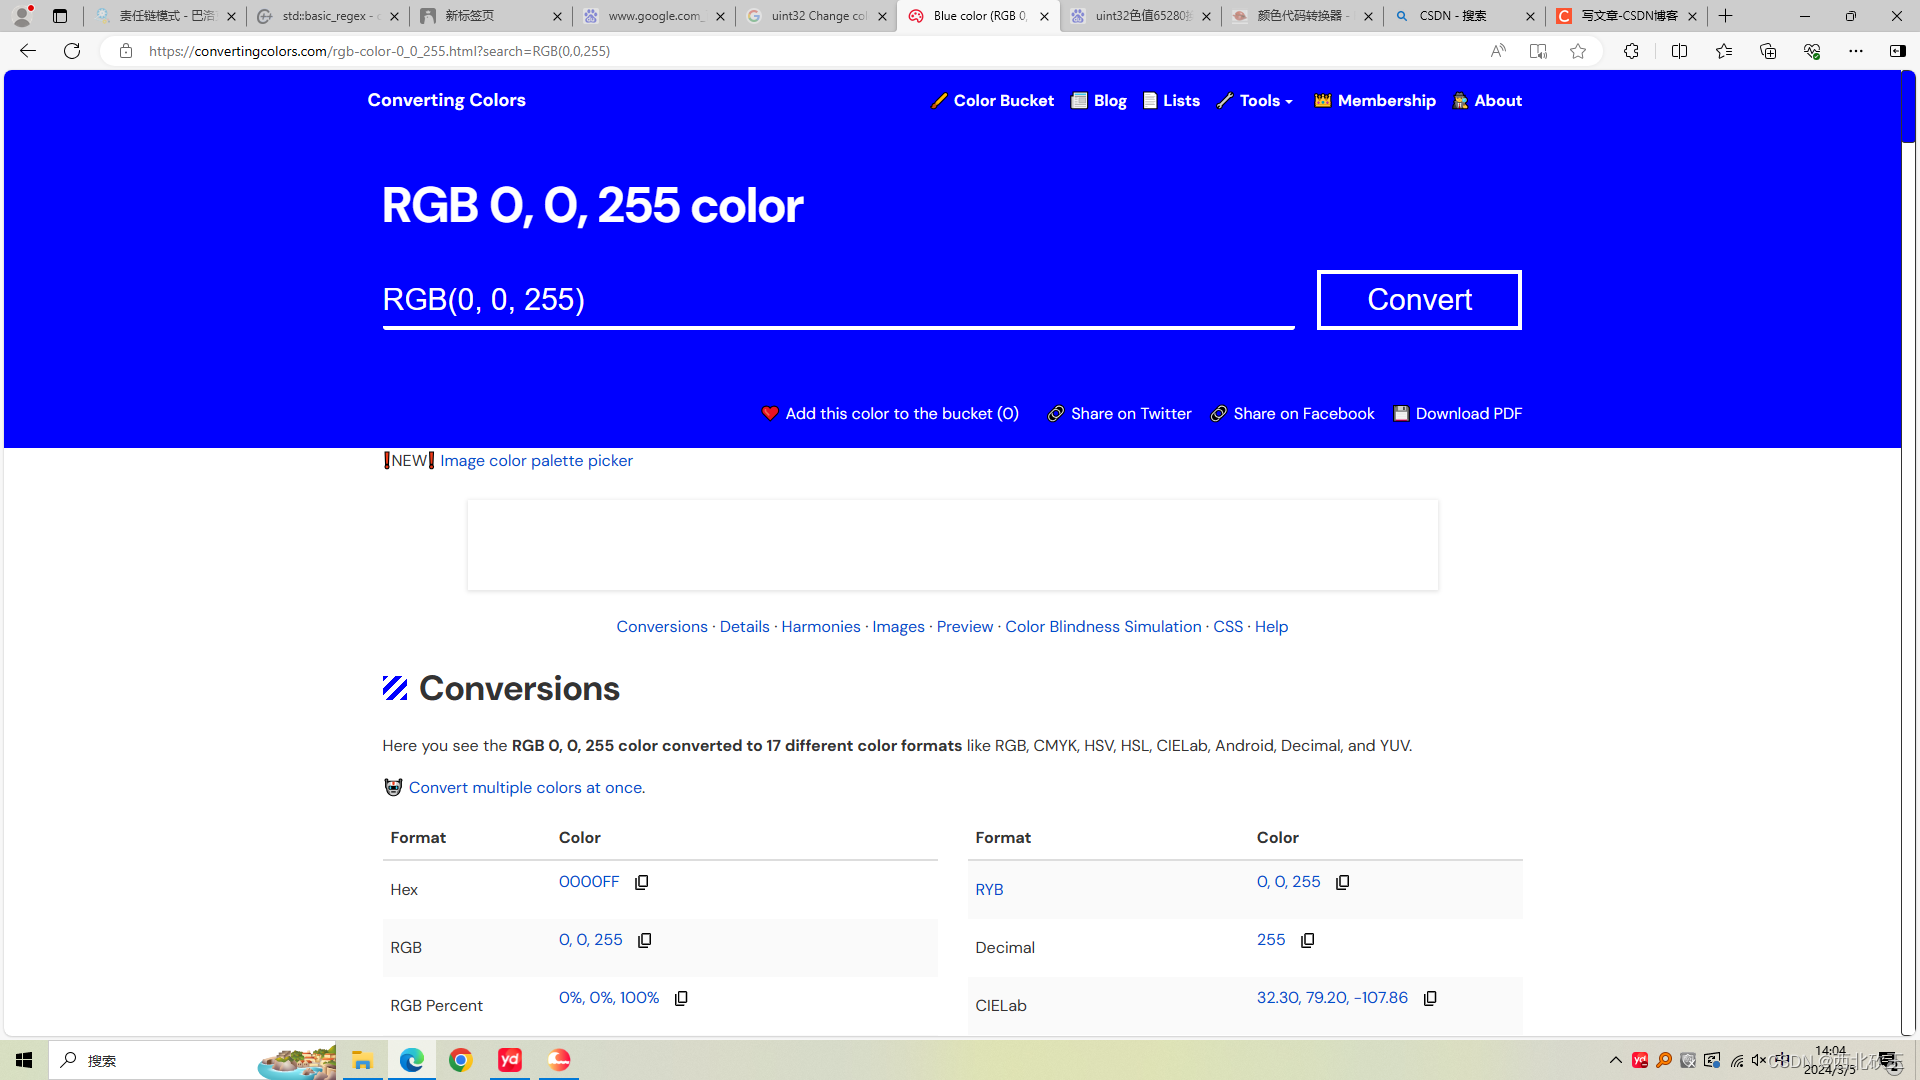Image resolution: width=1920 pixels, height=1080 pixels.
Task: Refresh the current page
Action: [72, 51]
